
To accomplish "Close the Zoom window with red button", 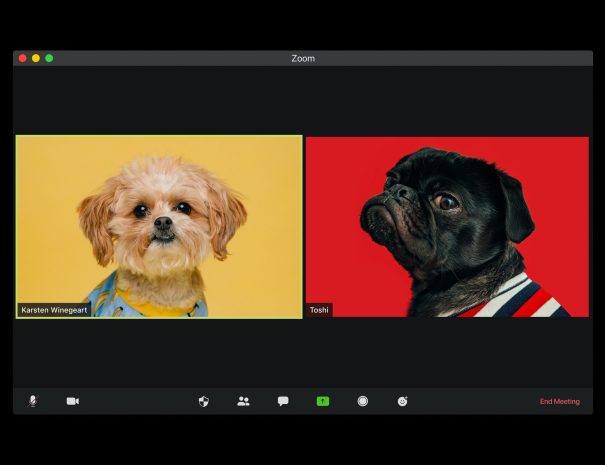I will click(22, 58).
